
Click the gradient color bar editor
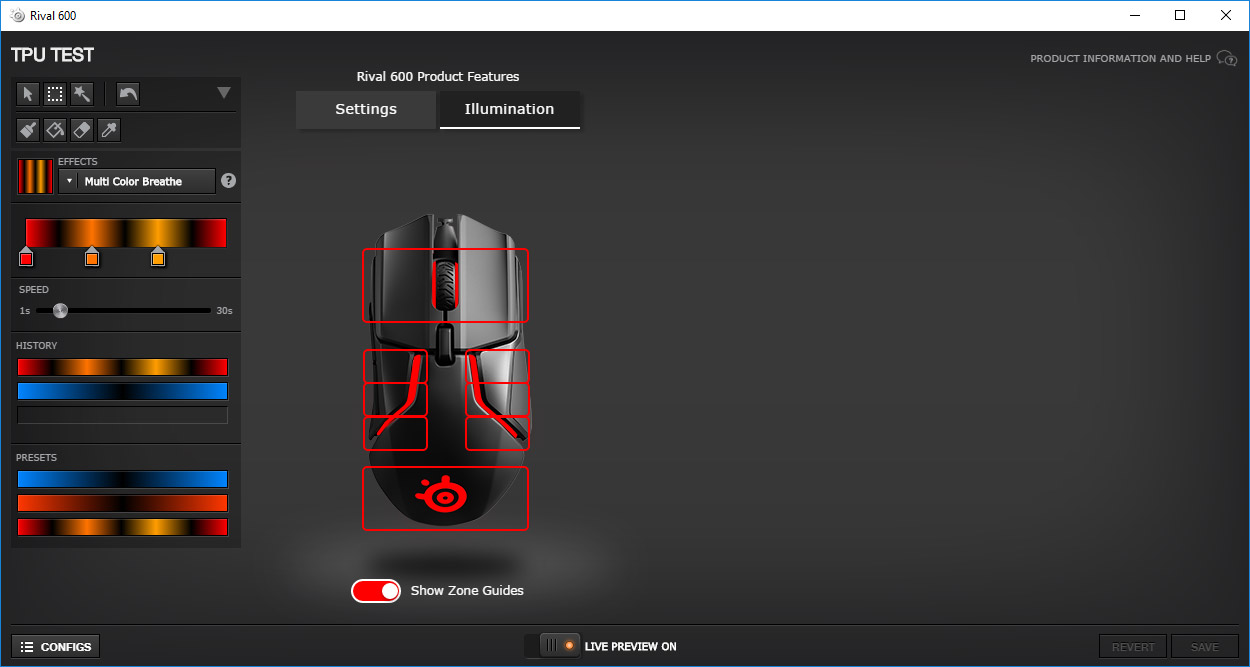pos(126,233)
